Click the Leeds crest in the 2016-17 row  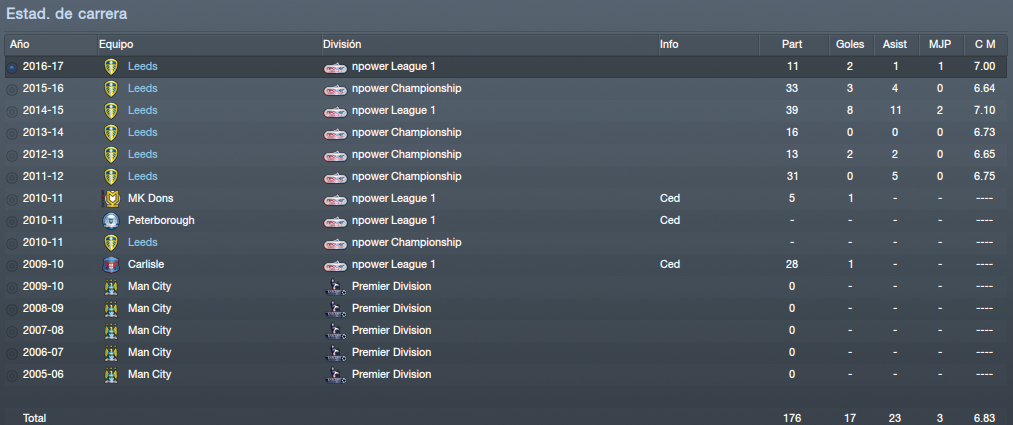click(x=111, y=67)
